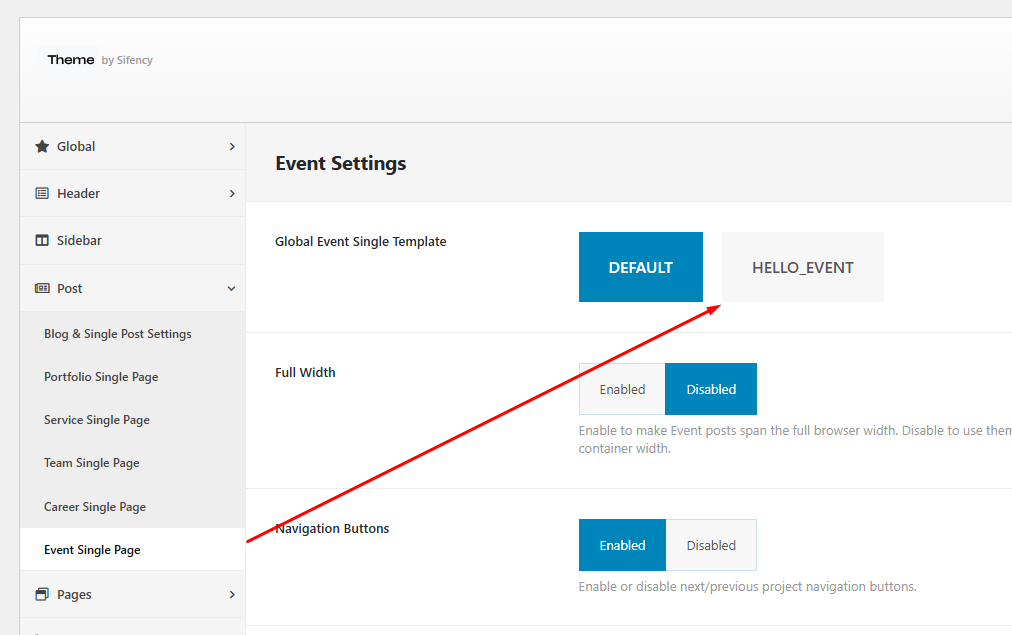Click the star icon beside Global
1012x635 pixels.
(42, 146)
